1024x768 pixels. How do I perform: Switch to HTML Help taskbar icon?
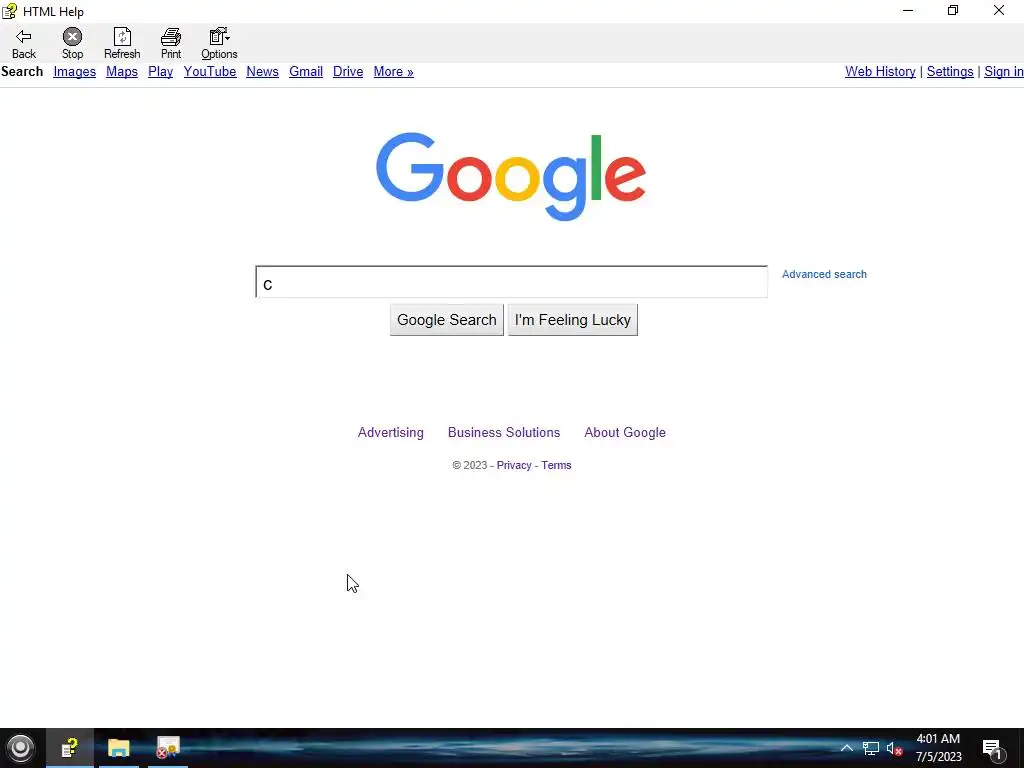70,748
